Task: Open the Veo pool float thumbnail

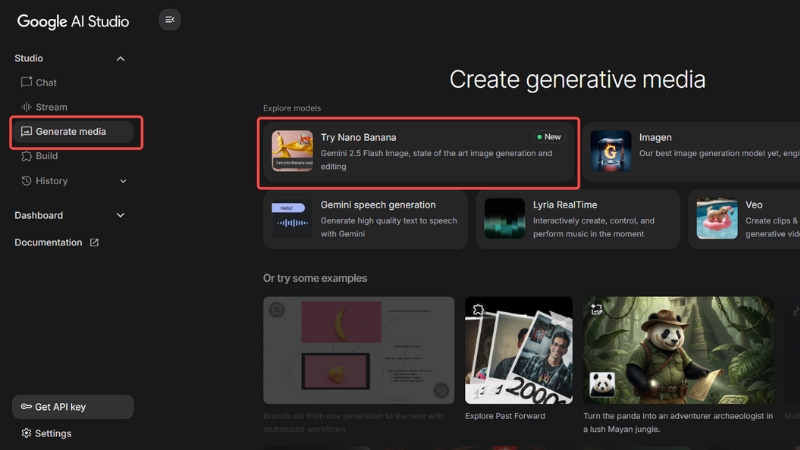Action: coord(717,219)
